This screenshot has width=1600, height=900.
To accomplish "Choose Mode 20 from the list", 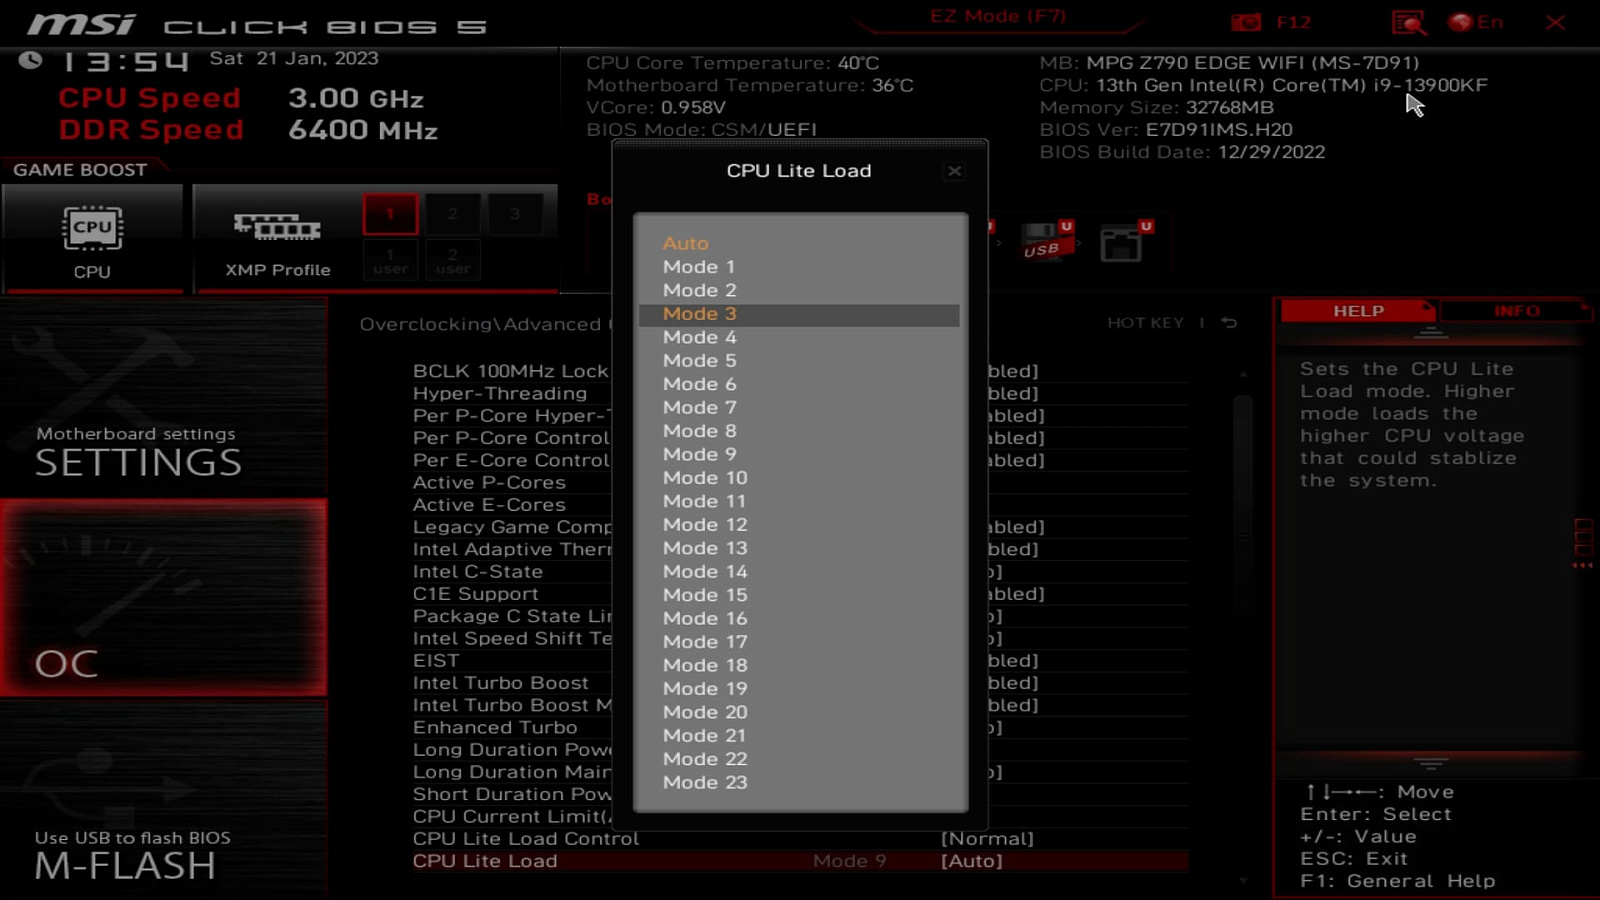I will click(x=705, y=712).
